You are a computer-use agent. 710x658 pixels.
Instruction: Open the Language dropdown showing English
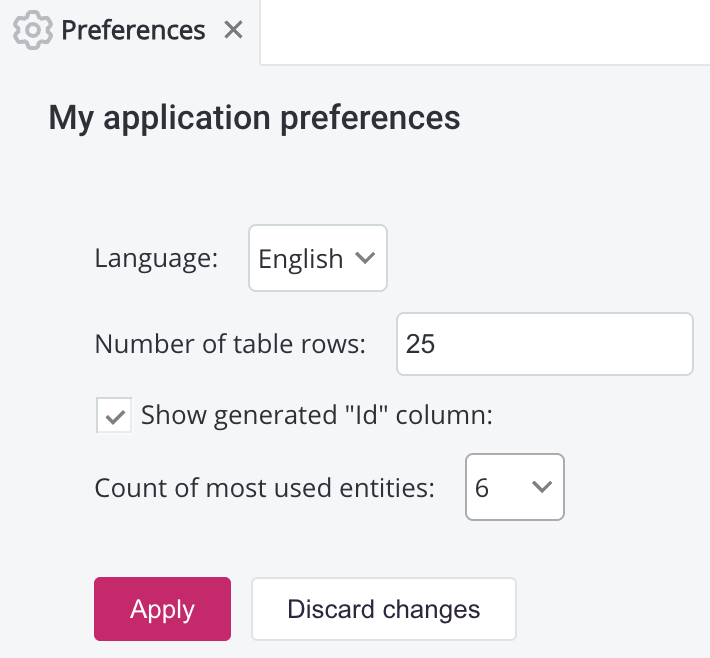(317, 258)
